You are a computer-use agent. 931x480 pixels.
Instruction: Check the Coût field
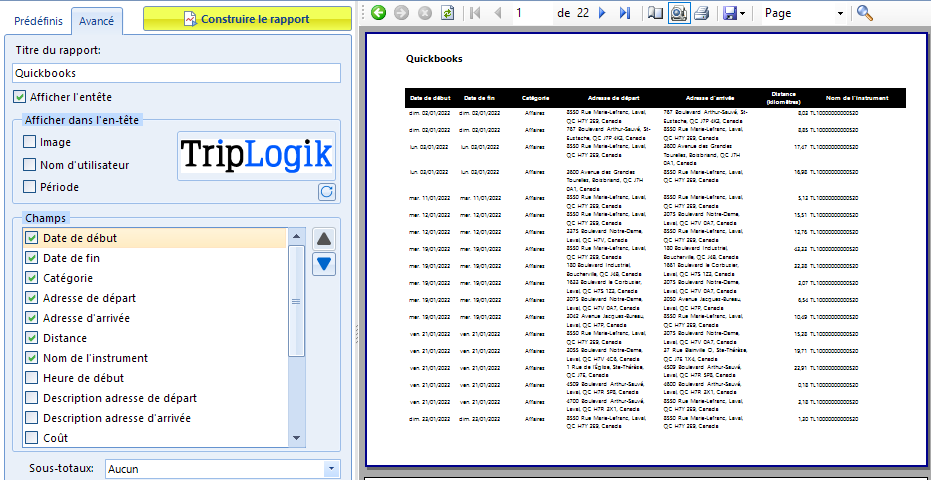[x=31, y=438]
